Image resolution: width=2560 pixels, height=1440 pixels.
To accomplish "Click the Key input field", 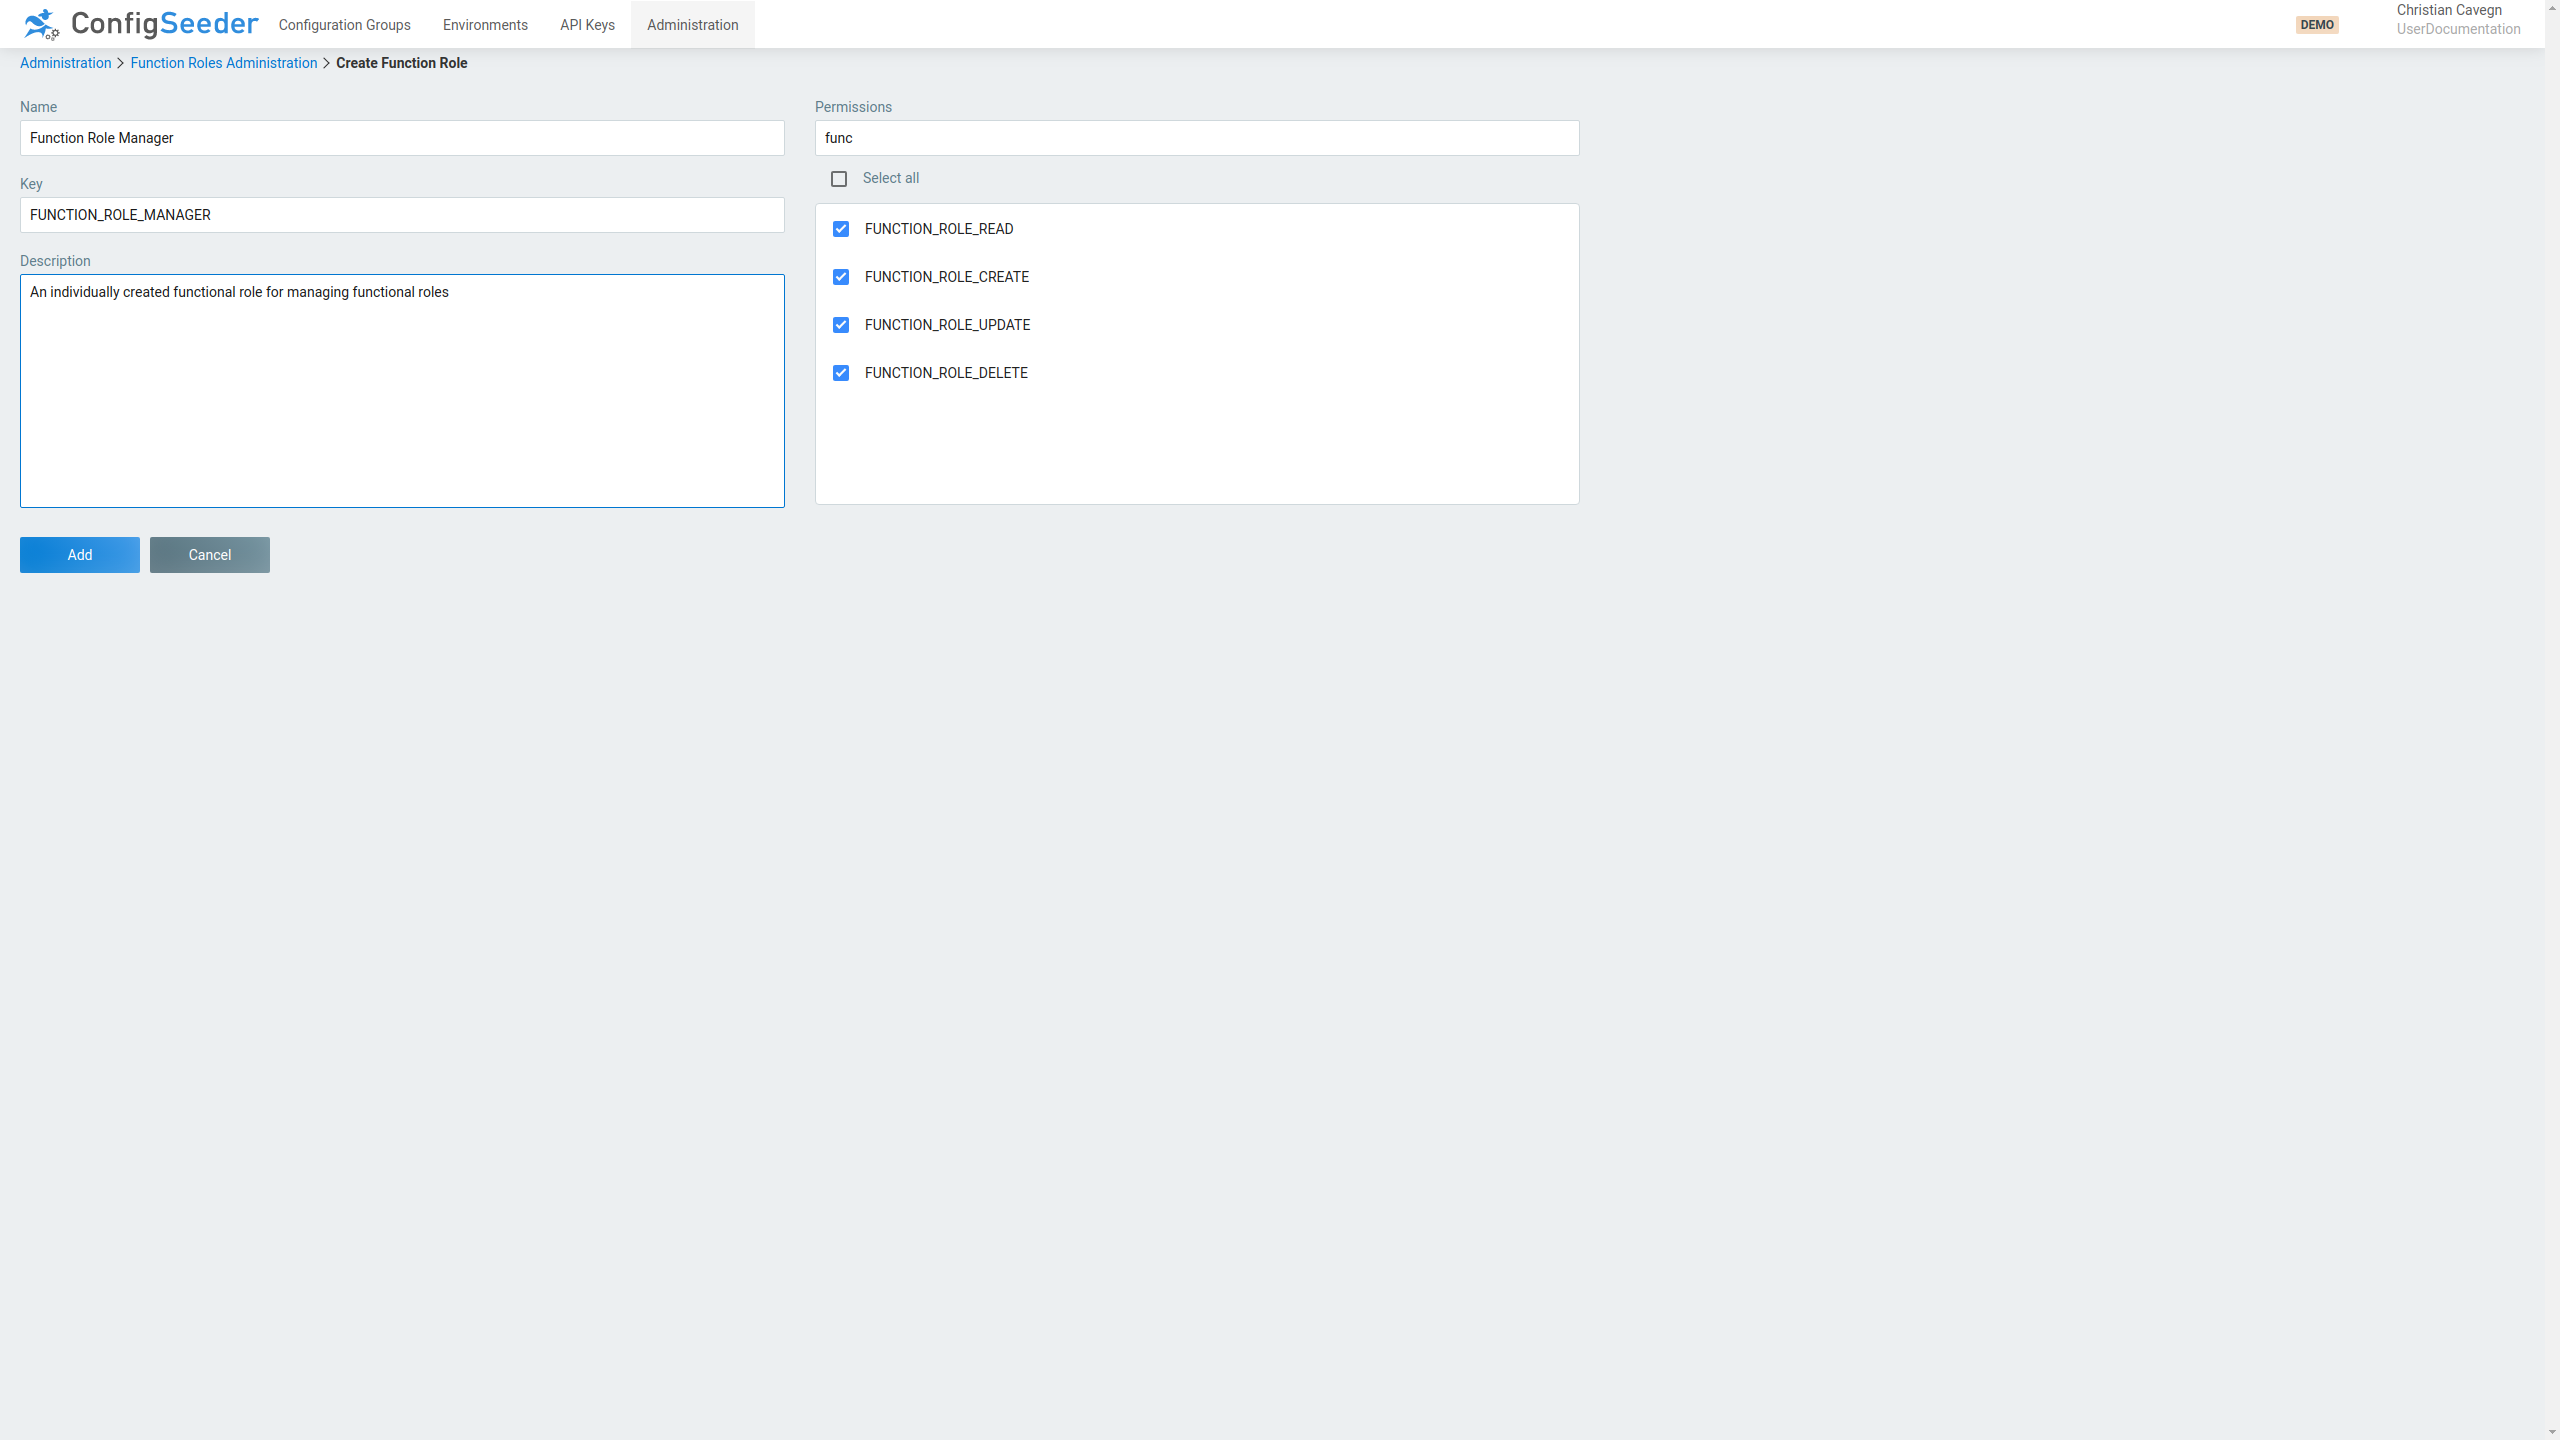I will [x=402, y=215].
